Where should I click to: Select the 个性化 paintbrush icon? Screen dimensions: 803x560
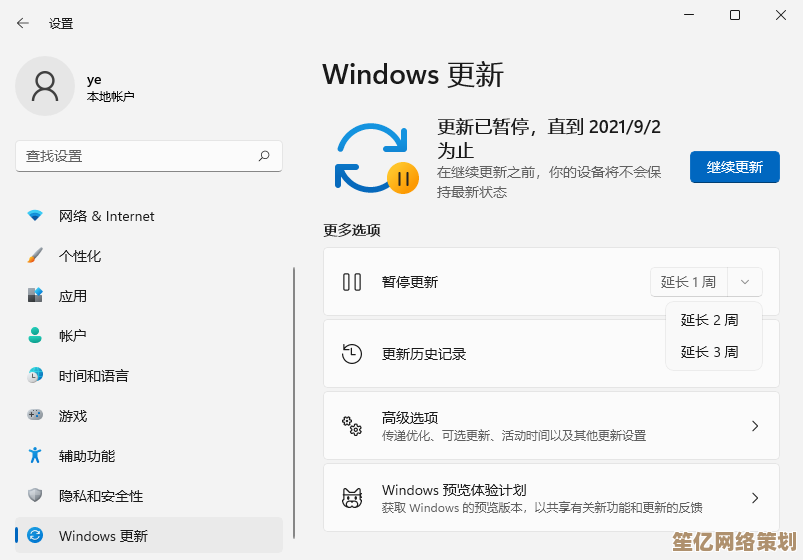[35, 255]
